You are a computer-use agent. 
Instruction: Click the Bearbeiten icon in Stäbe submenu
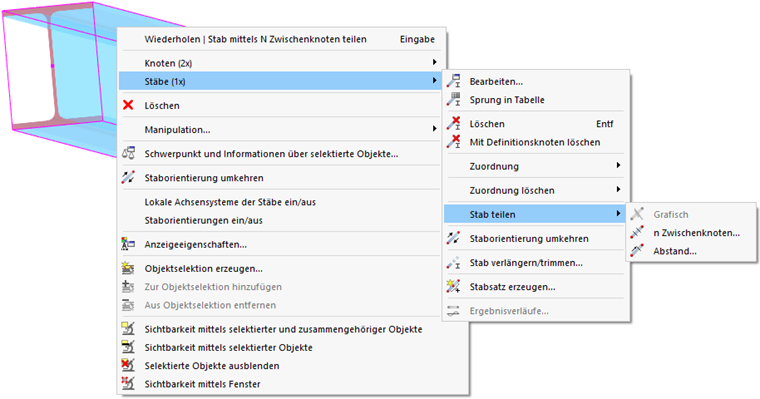click(453, 81)
